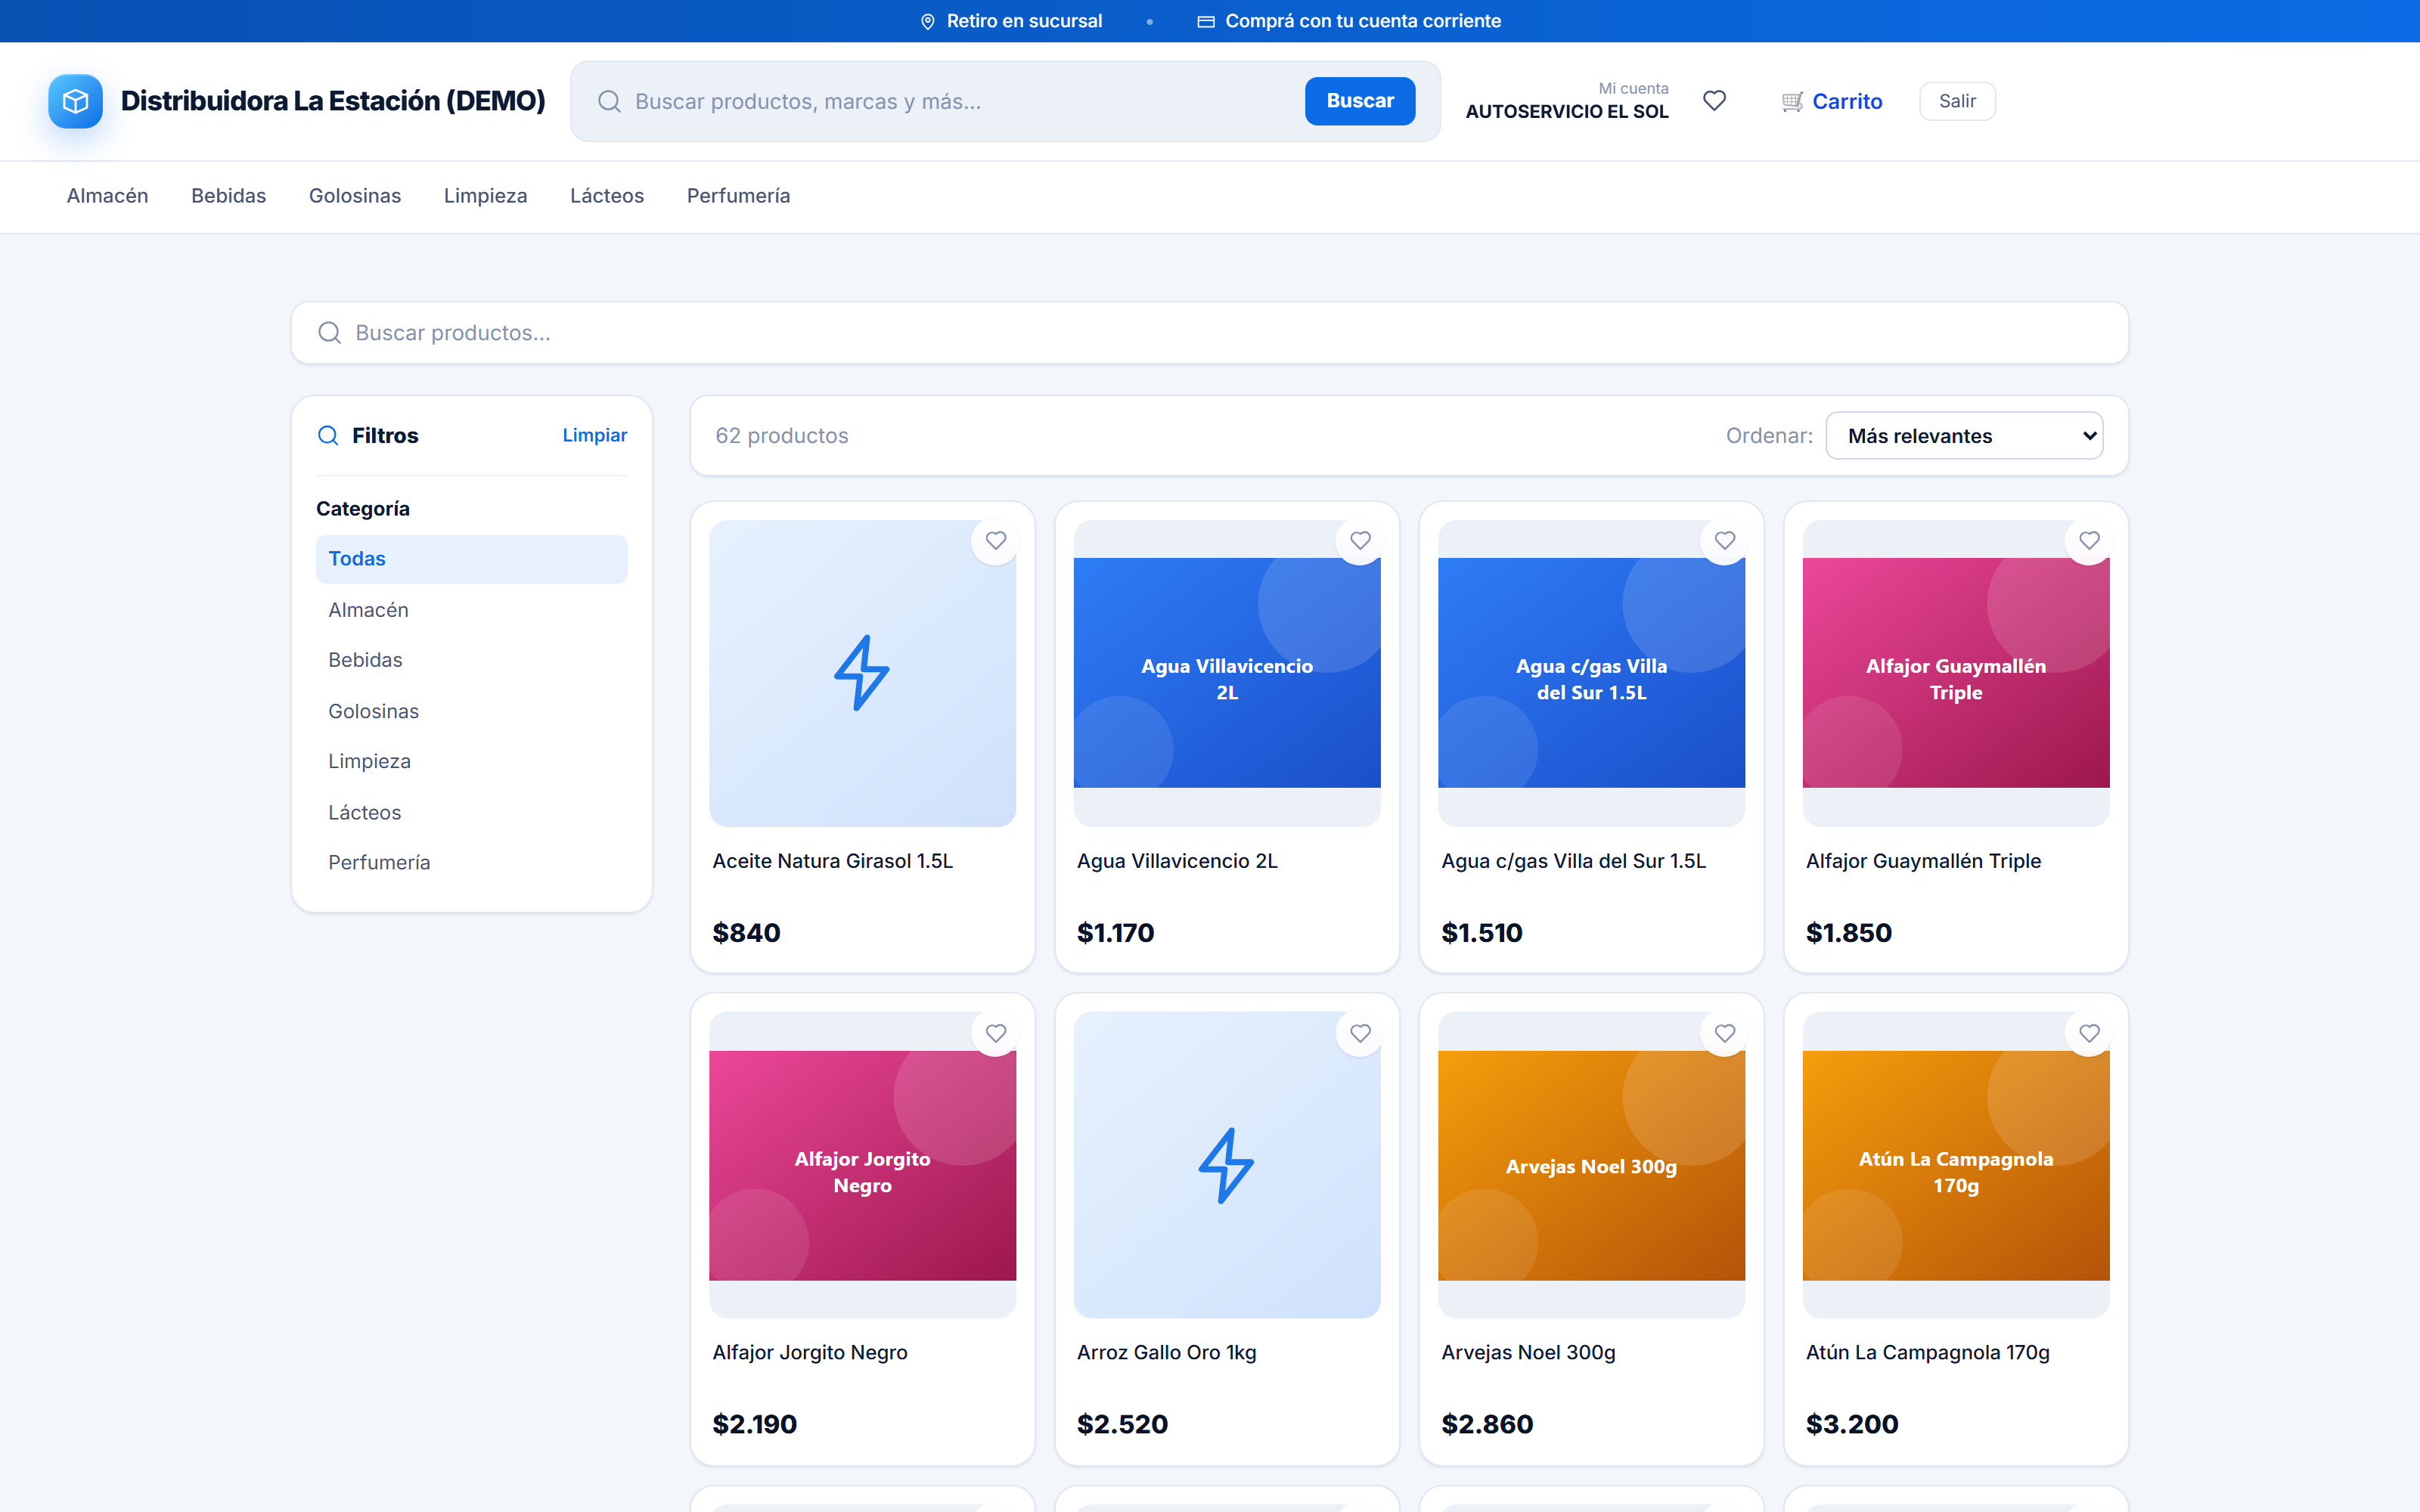
Task: Open Aceite Natura Girasol 1.5L product image
Action: pyautogui.click(x=862, y=673)
